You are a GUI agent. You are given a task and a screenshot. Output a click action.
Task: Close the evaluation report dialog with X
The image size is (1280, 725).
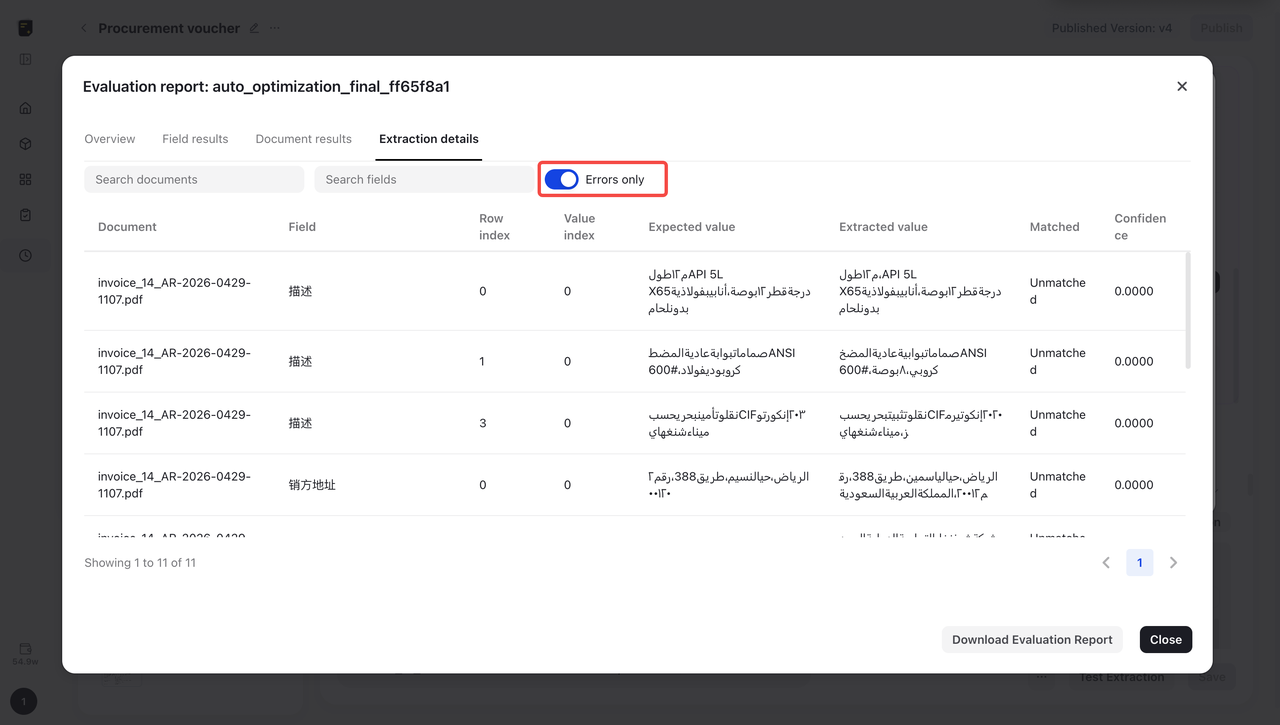click(x=1182, y=87)
